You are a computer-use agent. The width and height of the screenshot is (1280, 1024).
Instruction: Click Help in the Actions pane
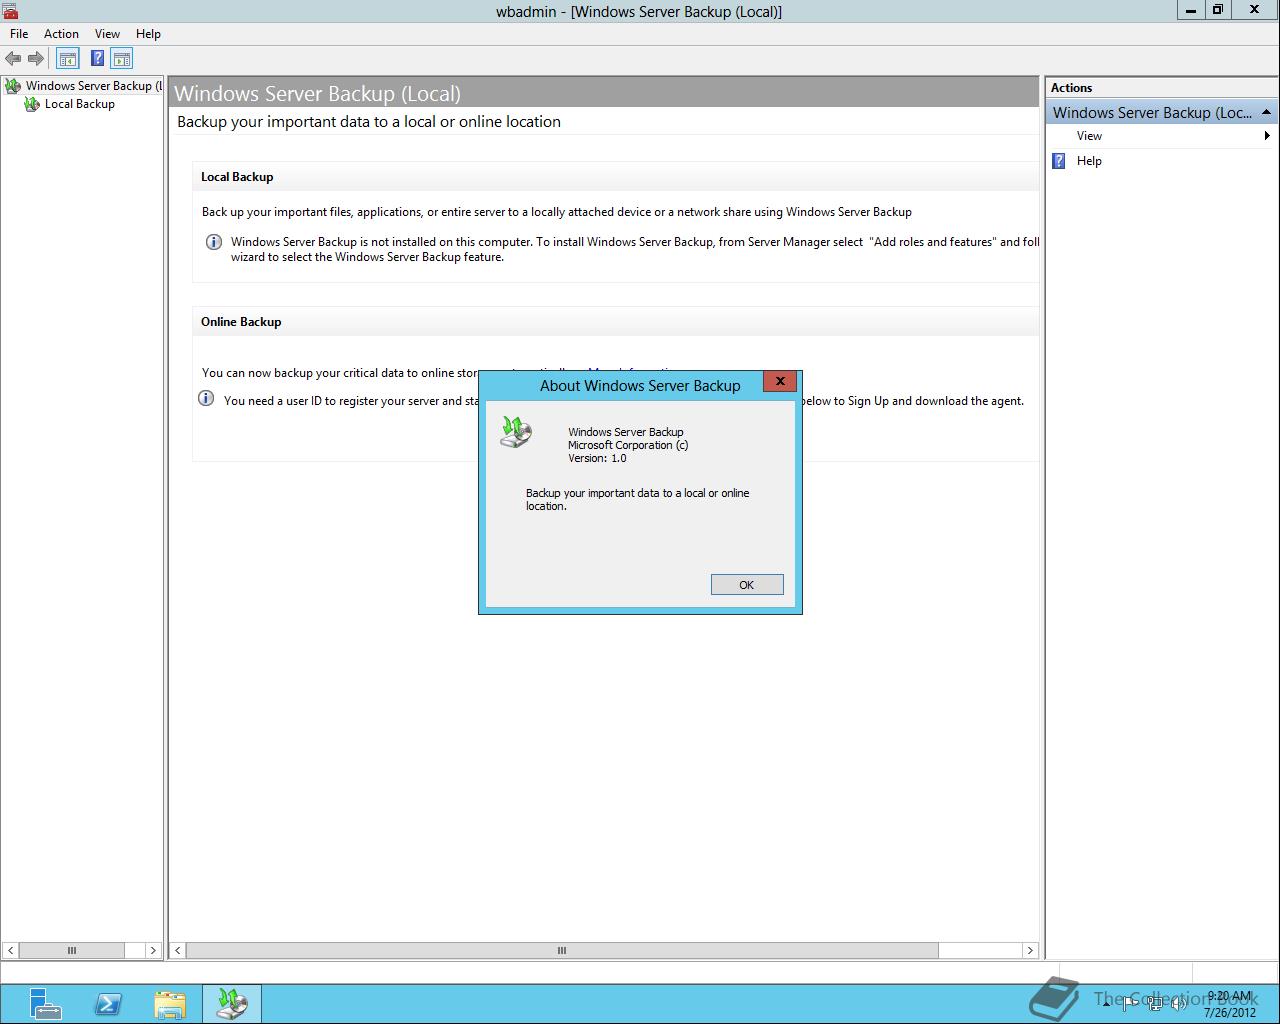[x=1089, y=161]
